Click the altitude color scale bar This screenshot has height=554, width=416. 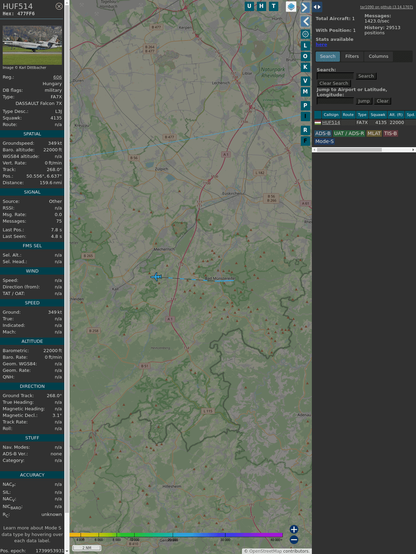pyautogui.click(x=176, y=535)
